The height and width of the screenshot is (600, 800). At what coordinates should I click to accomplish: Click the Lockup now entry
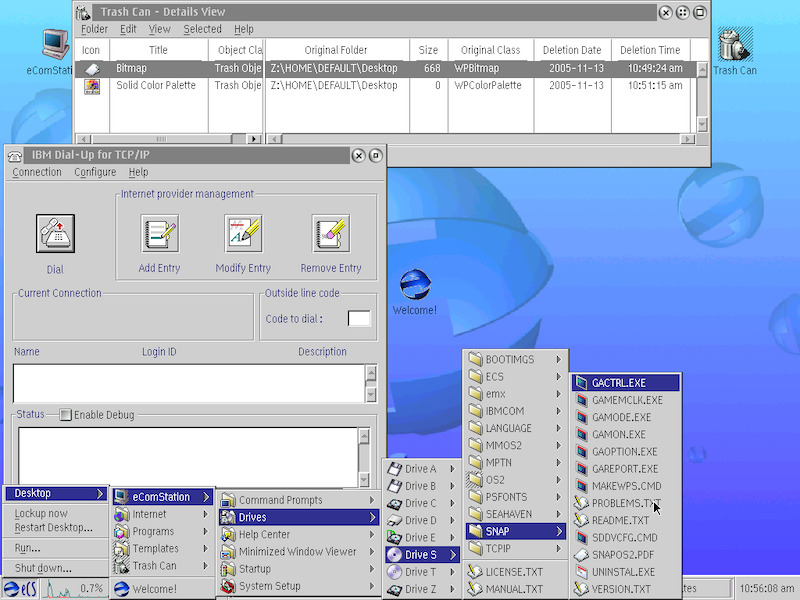41,513
